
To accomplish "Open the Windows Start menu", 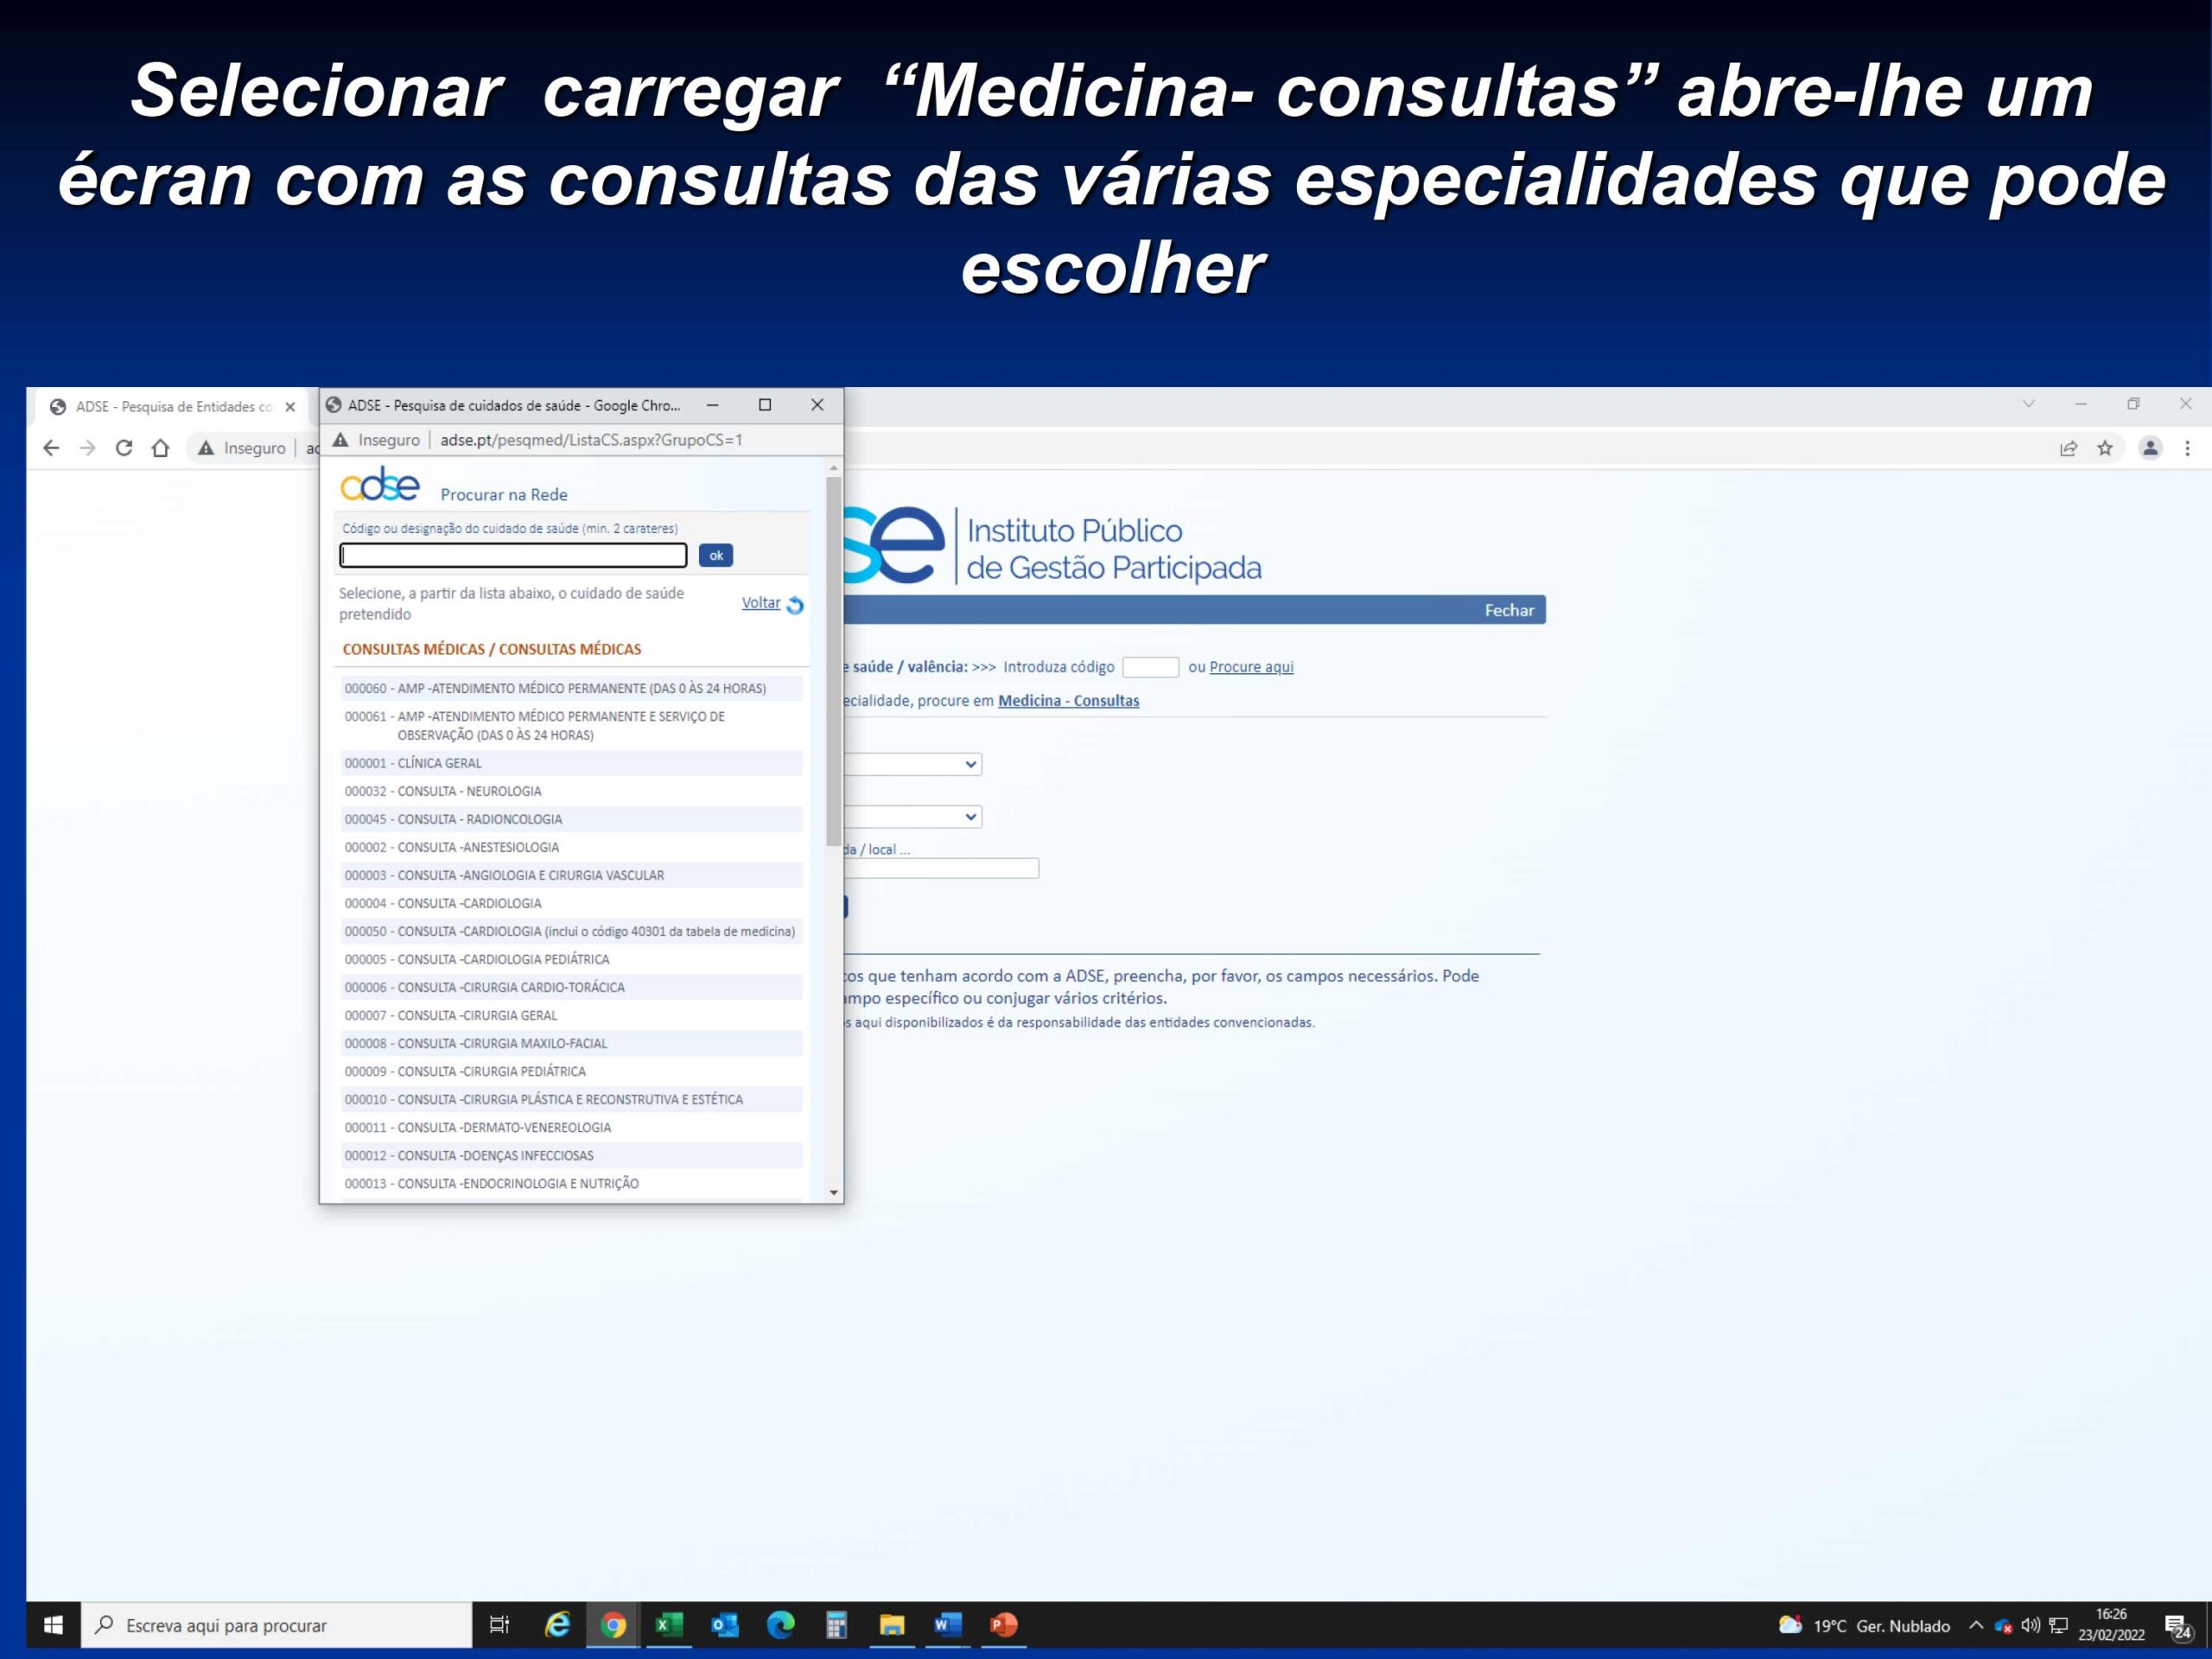I will pos(53,1625).
